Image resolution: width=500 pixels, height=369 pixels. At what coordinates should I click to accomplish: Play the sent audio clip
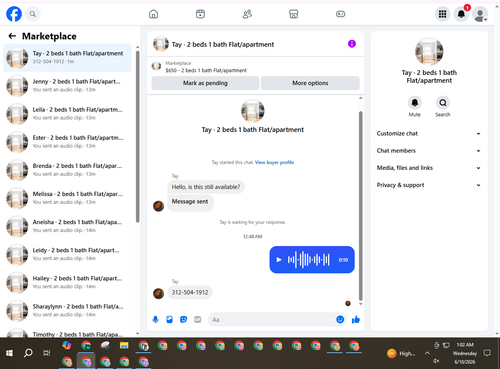tap(279, 260)
